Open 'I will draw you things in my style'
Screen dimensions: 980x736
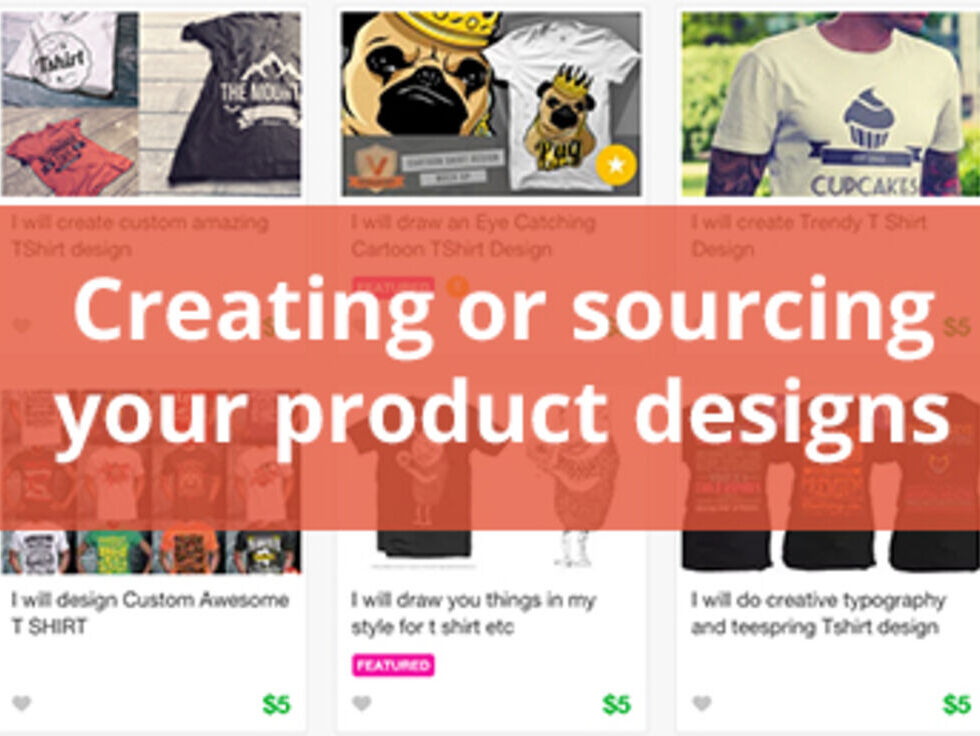click(473, 613)
